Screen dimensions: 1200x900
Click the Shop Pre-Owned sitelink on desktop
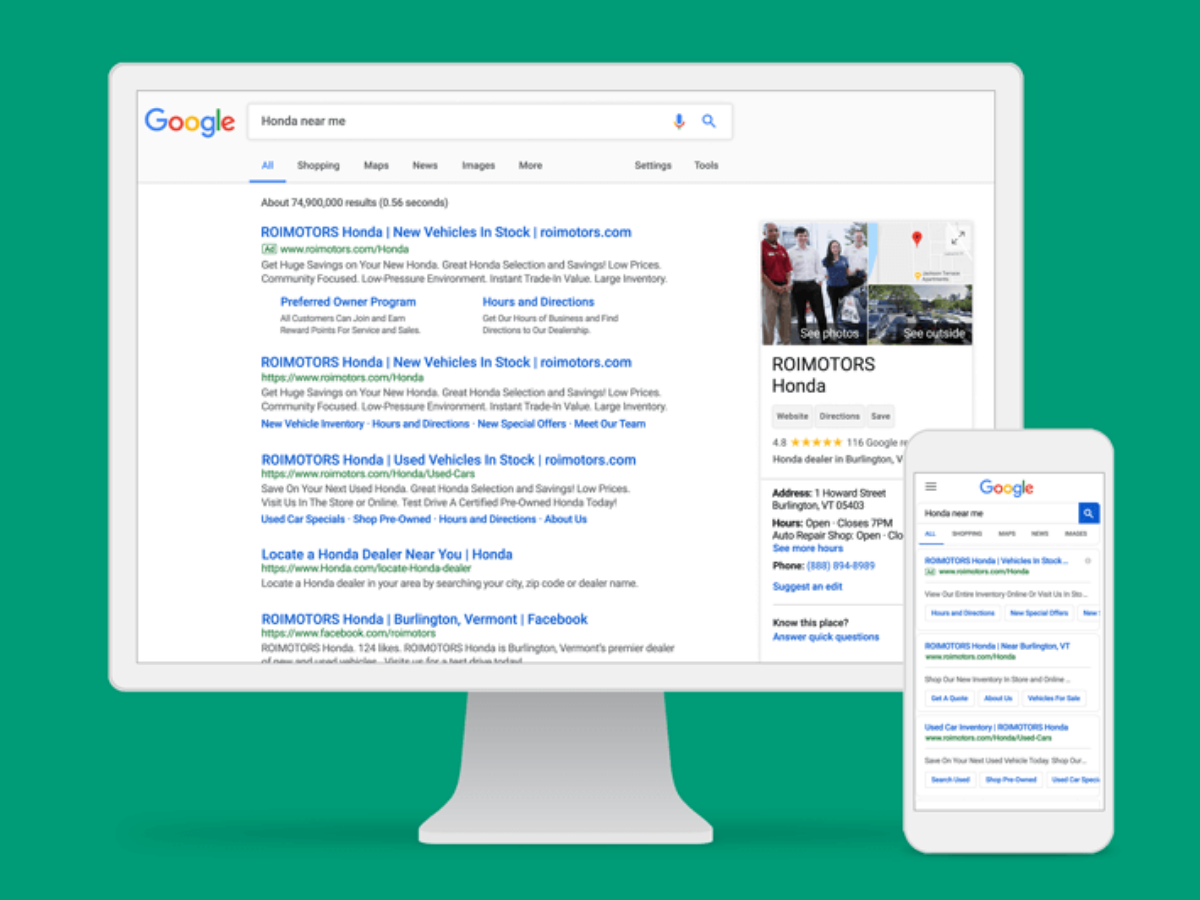(392, 519)
